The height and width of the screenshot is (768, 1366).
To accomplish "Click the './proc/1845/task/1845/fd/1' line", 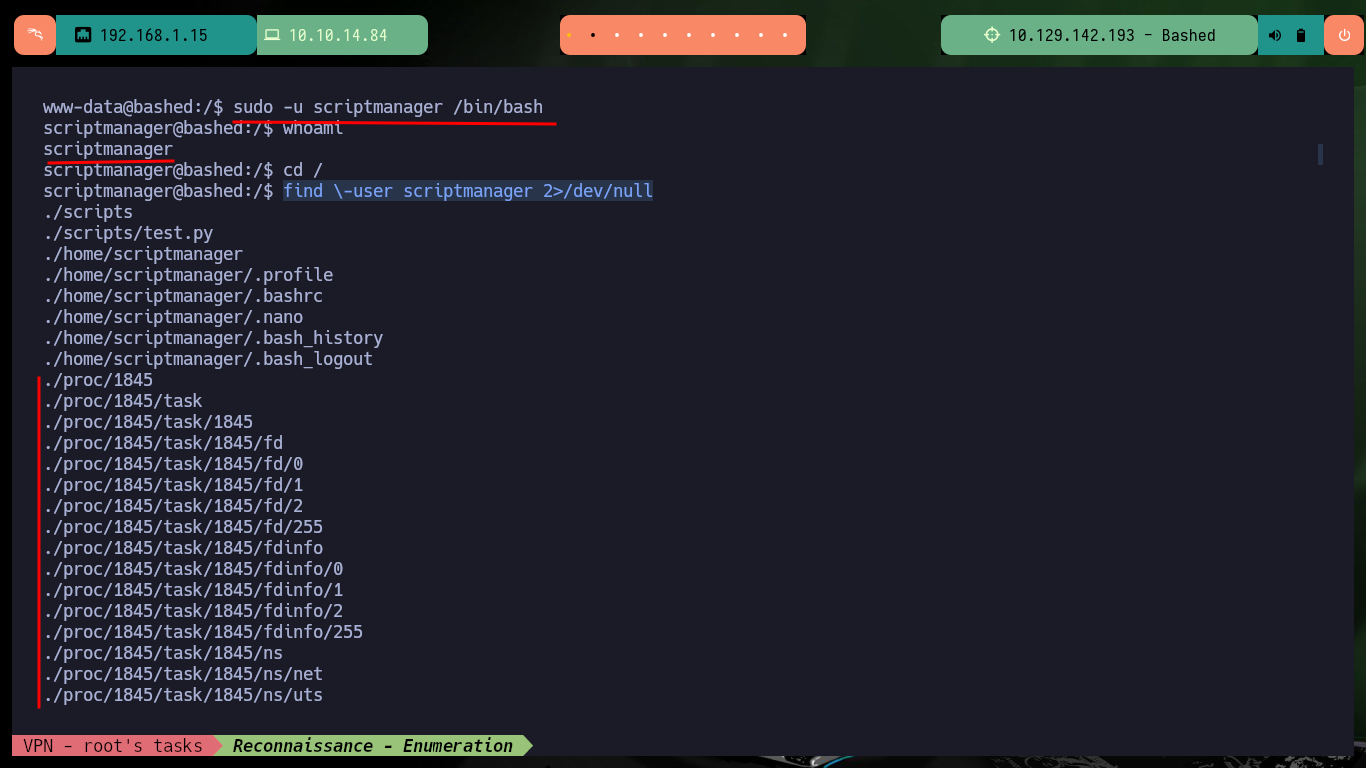I will pyautogui.click(x=173, y=485).
